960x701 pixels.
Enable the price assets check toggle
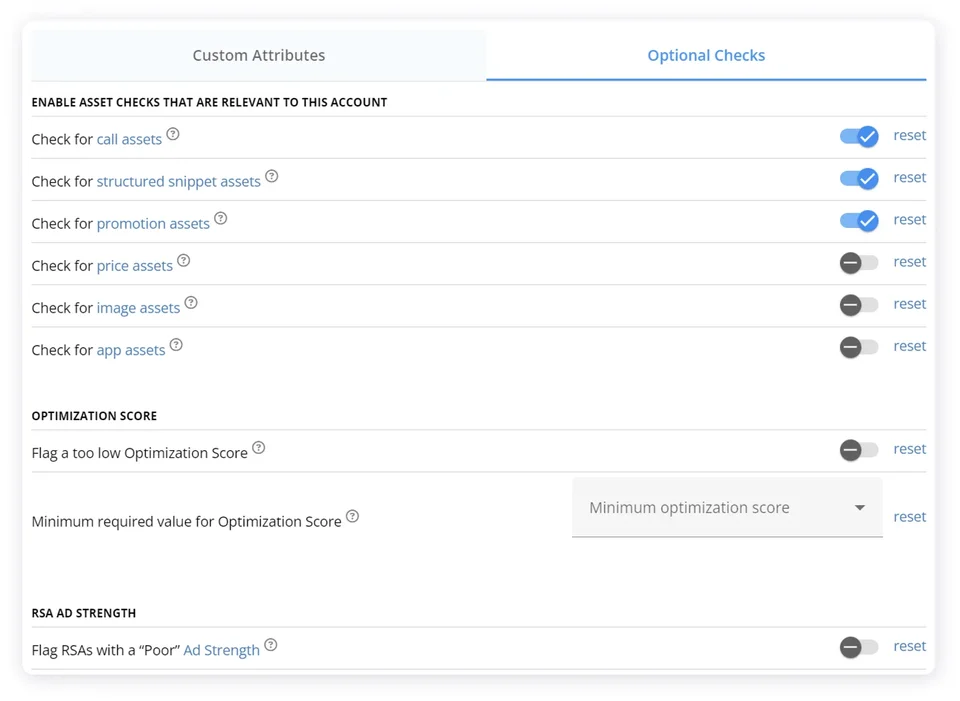tap(859, 263)
